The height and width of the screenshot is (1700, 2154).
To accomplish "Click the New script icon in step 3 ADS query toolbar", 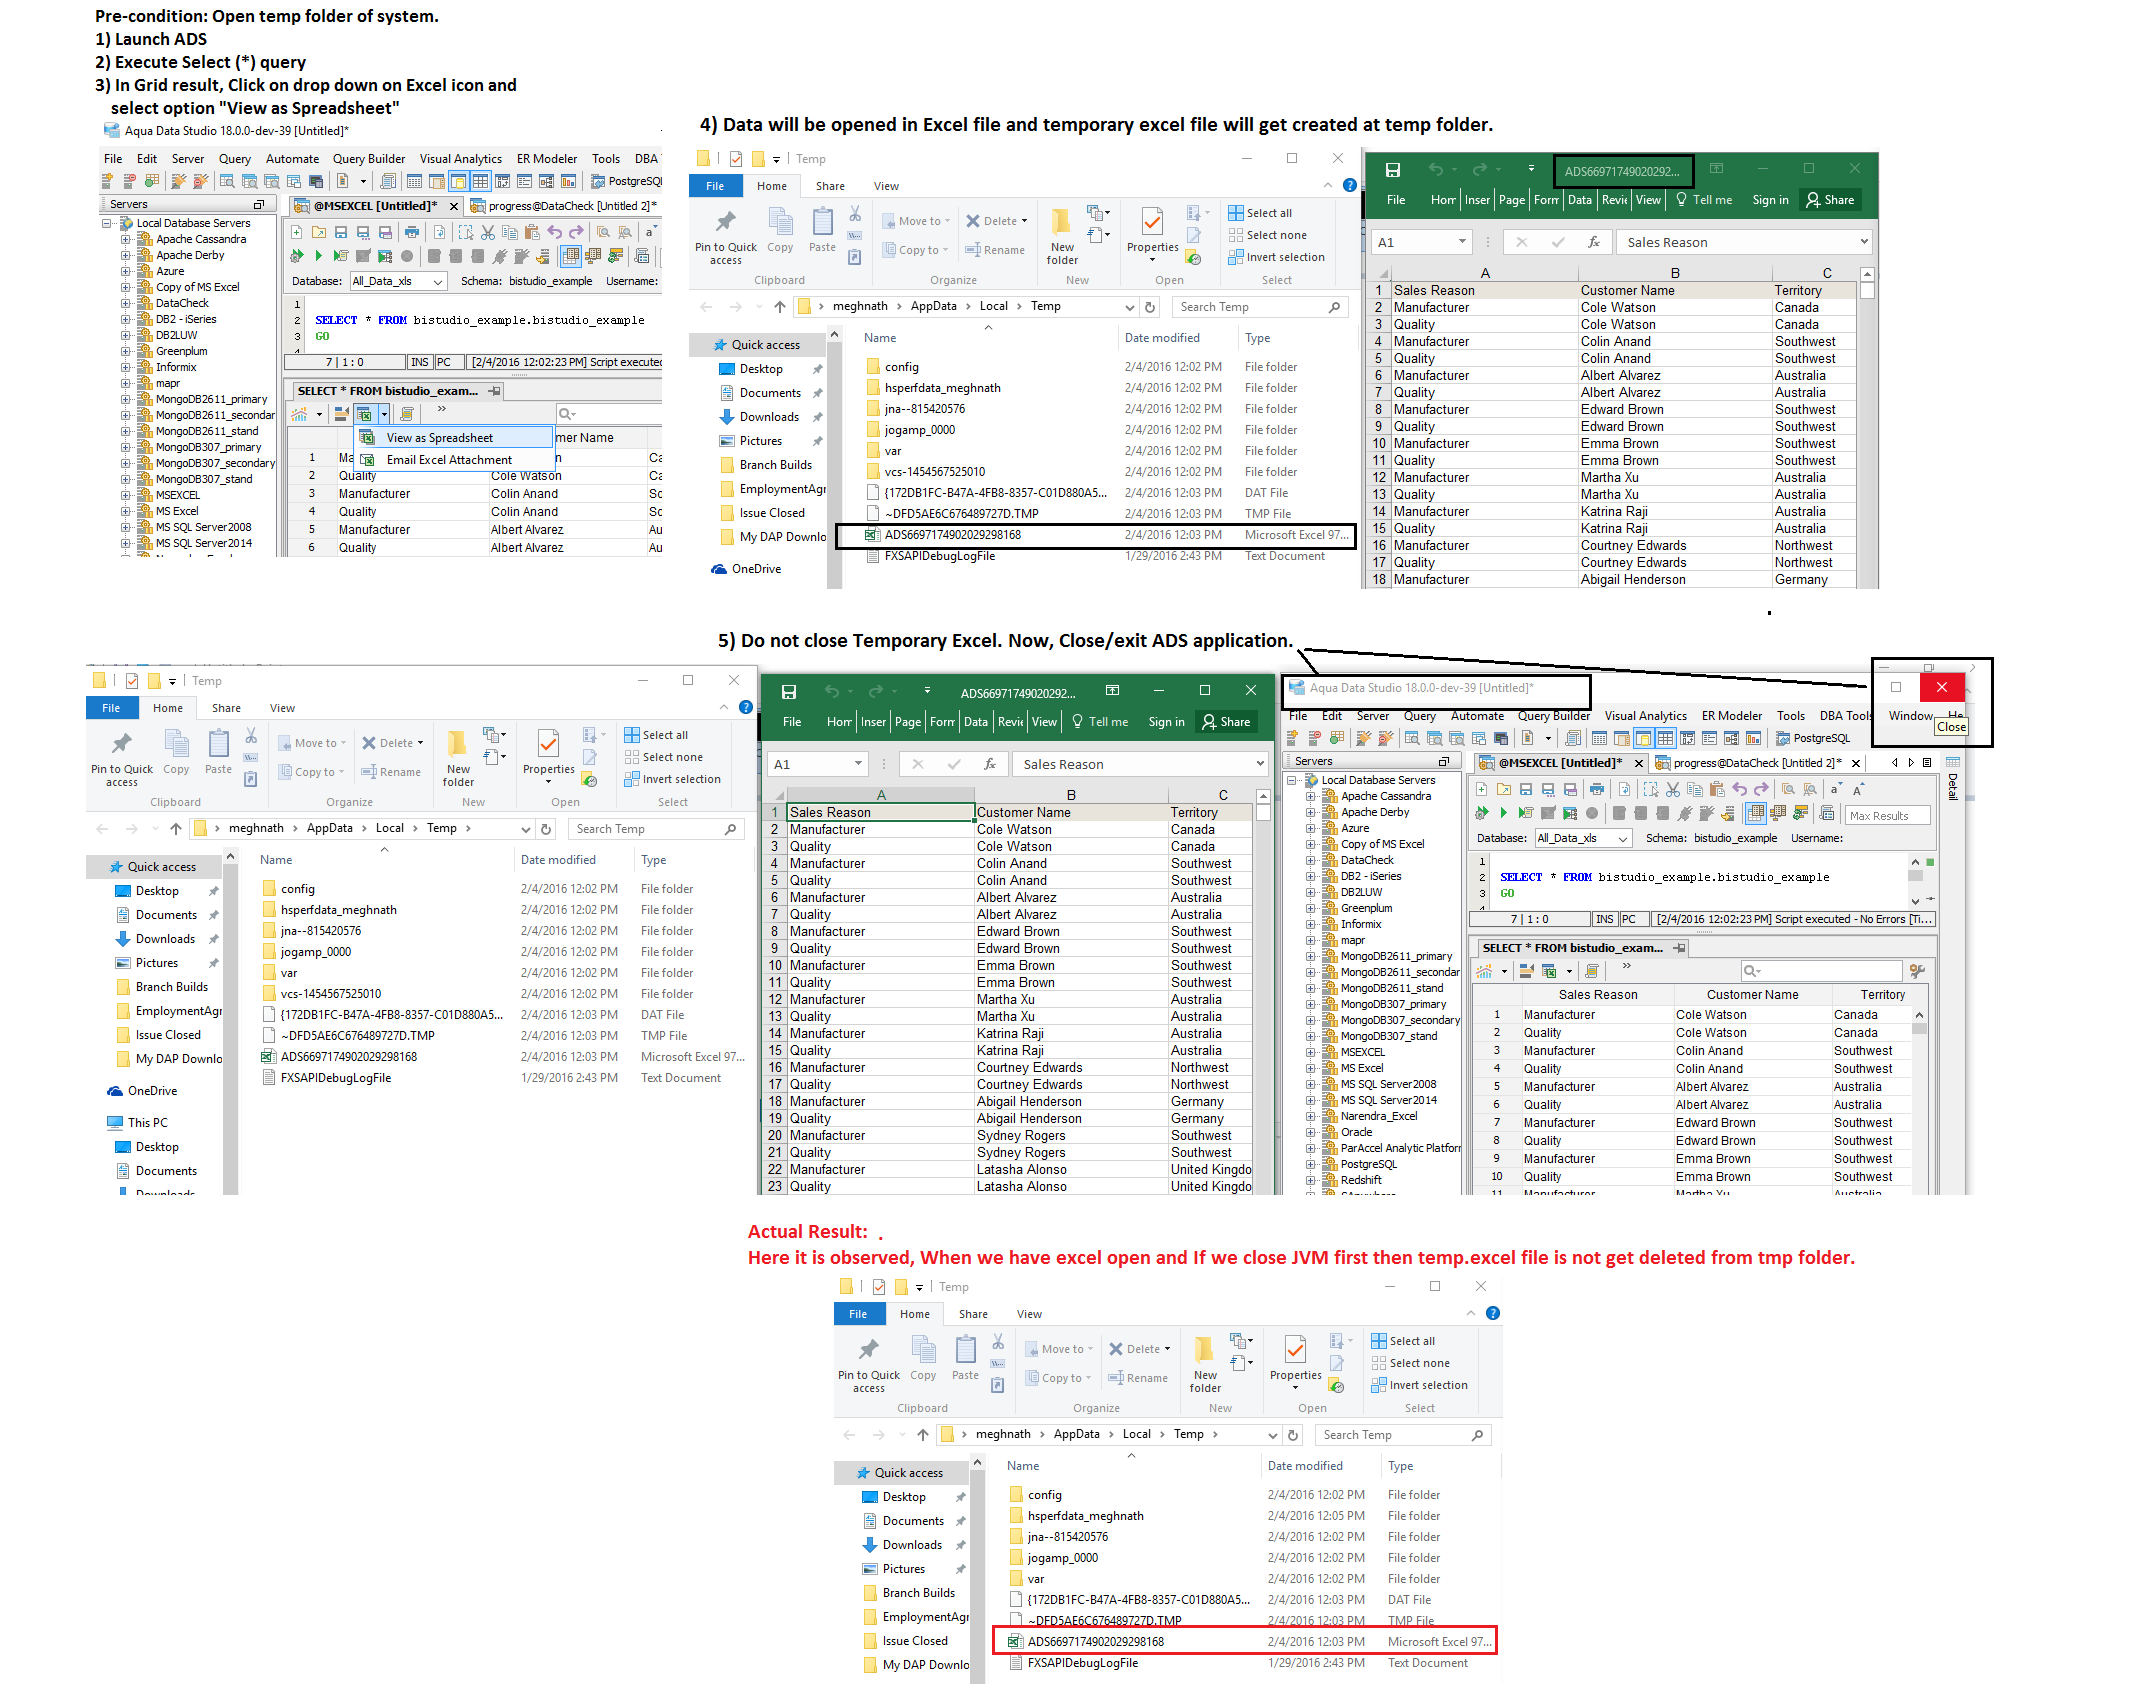I will [297, 232].
